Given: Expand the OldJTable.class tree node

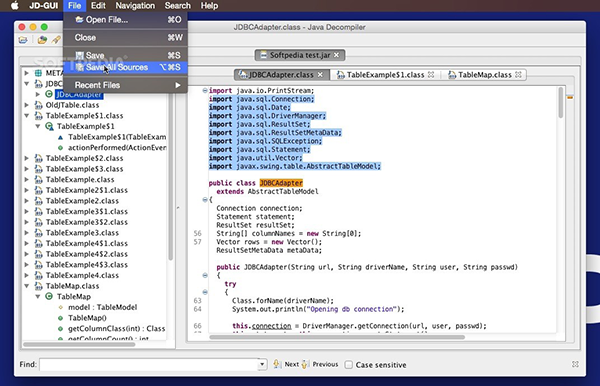Looking at the screenshot, I should tap(26, 105).
